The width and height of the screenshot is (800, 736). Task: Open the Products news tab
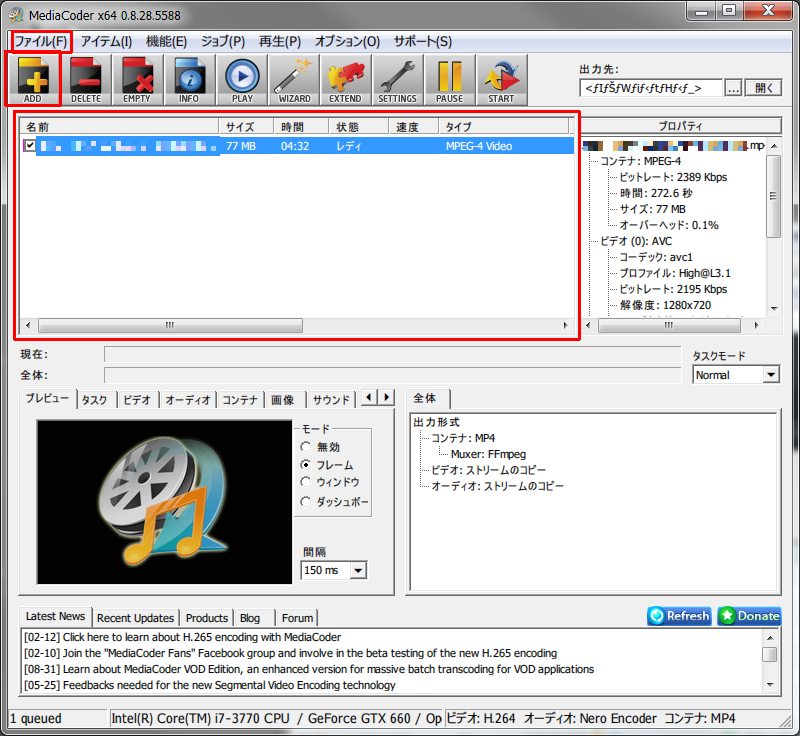(207, 618)
